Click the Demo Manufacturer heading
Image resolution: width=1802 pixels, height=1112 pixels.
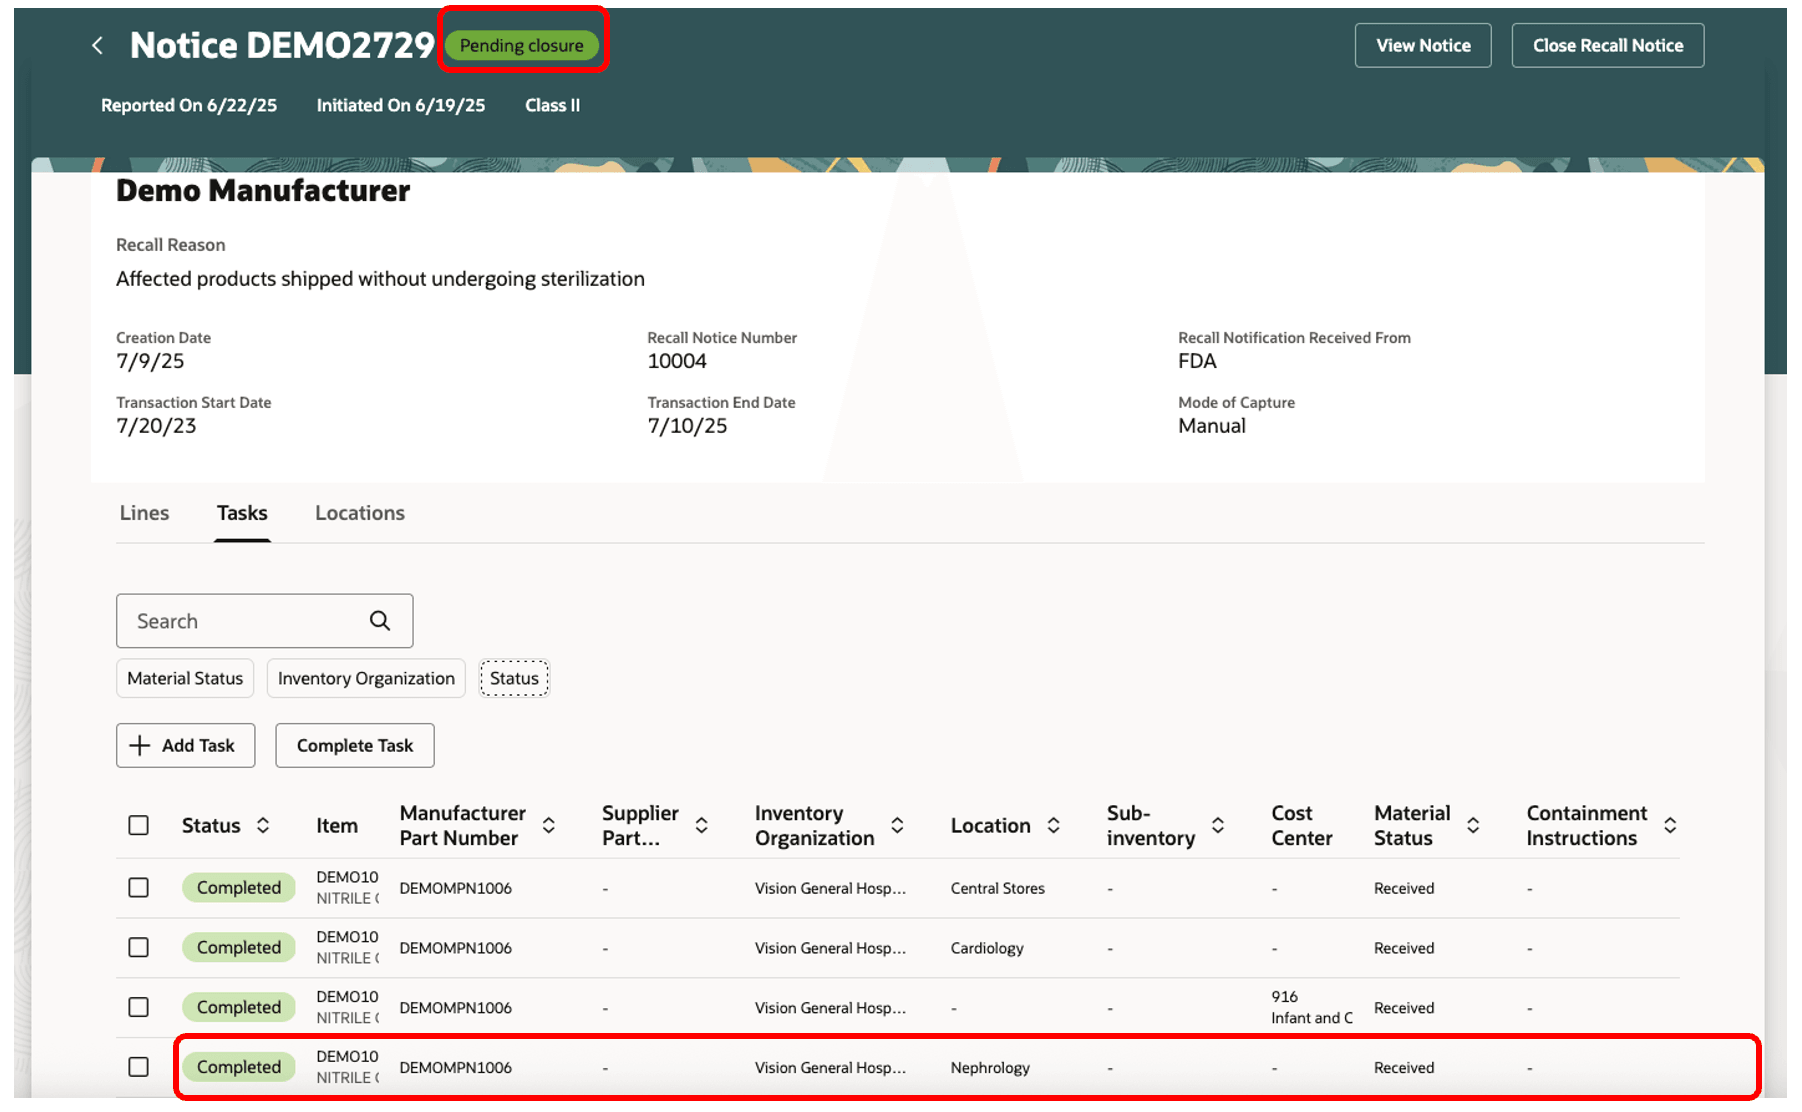pyautogui.click(x=263, y=190)
